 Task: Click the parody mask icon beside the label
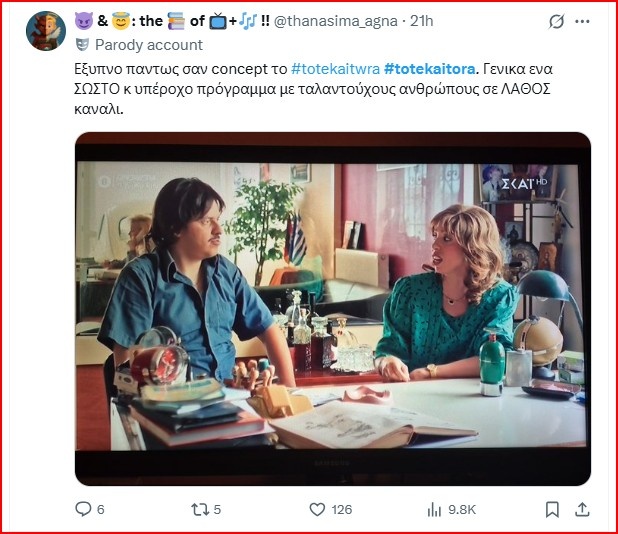(x=82, y=45)
